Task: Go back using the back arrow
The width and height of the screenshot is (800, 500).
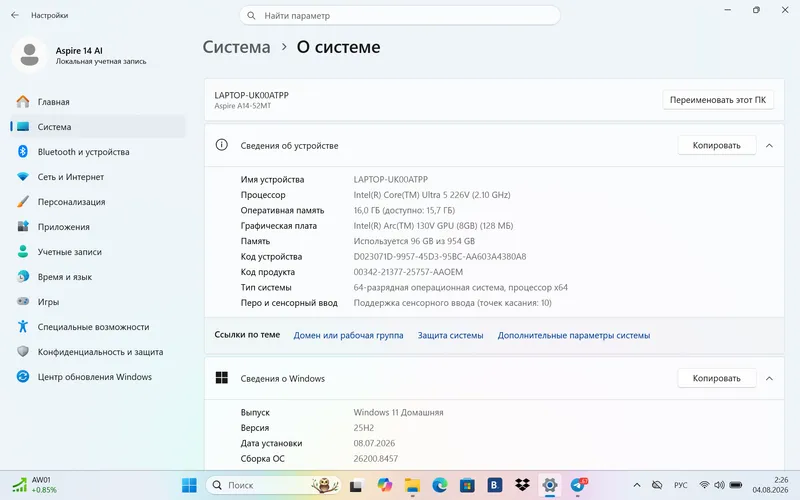Action: click(15, 15)
